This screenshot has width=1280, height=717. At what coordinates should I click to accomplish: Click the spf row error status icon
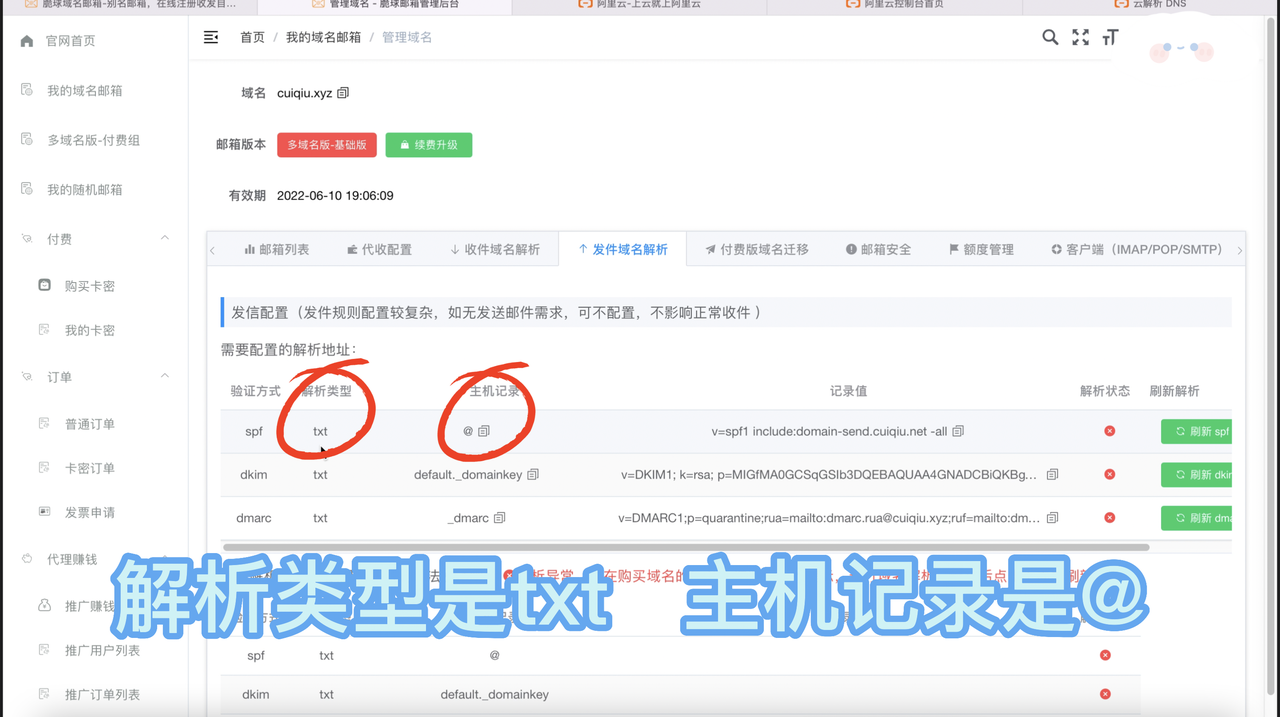pyautogui.click(x=1110, y=431)
